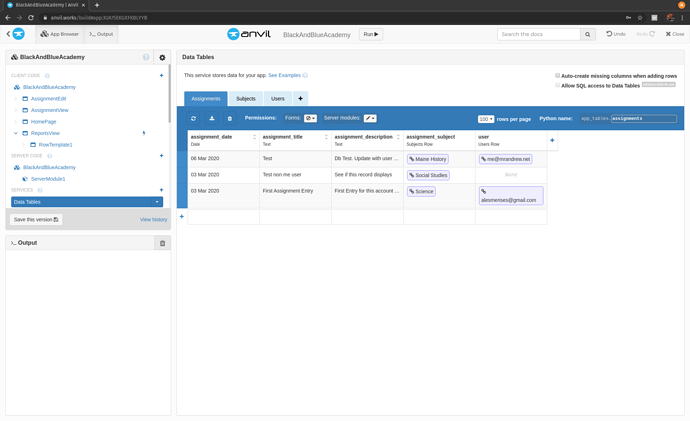Toggle Allow SQL access to Data Tables
The width and height of the screenshot is (690, 421).
pos(558,85)
